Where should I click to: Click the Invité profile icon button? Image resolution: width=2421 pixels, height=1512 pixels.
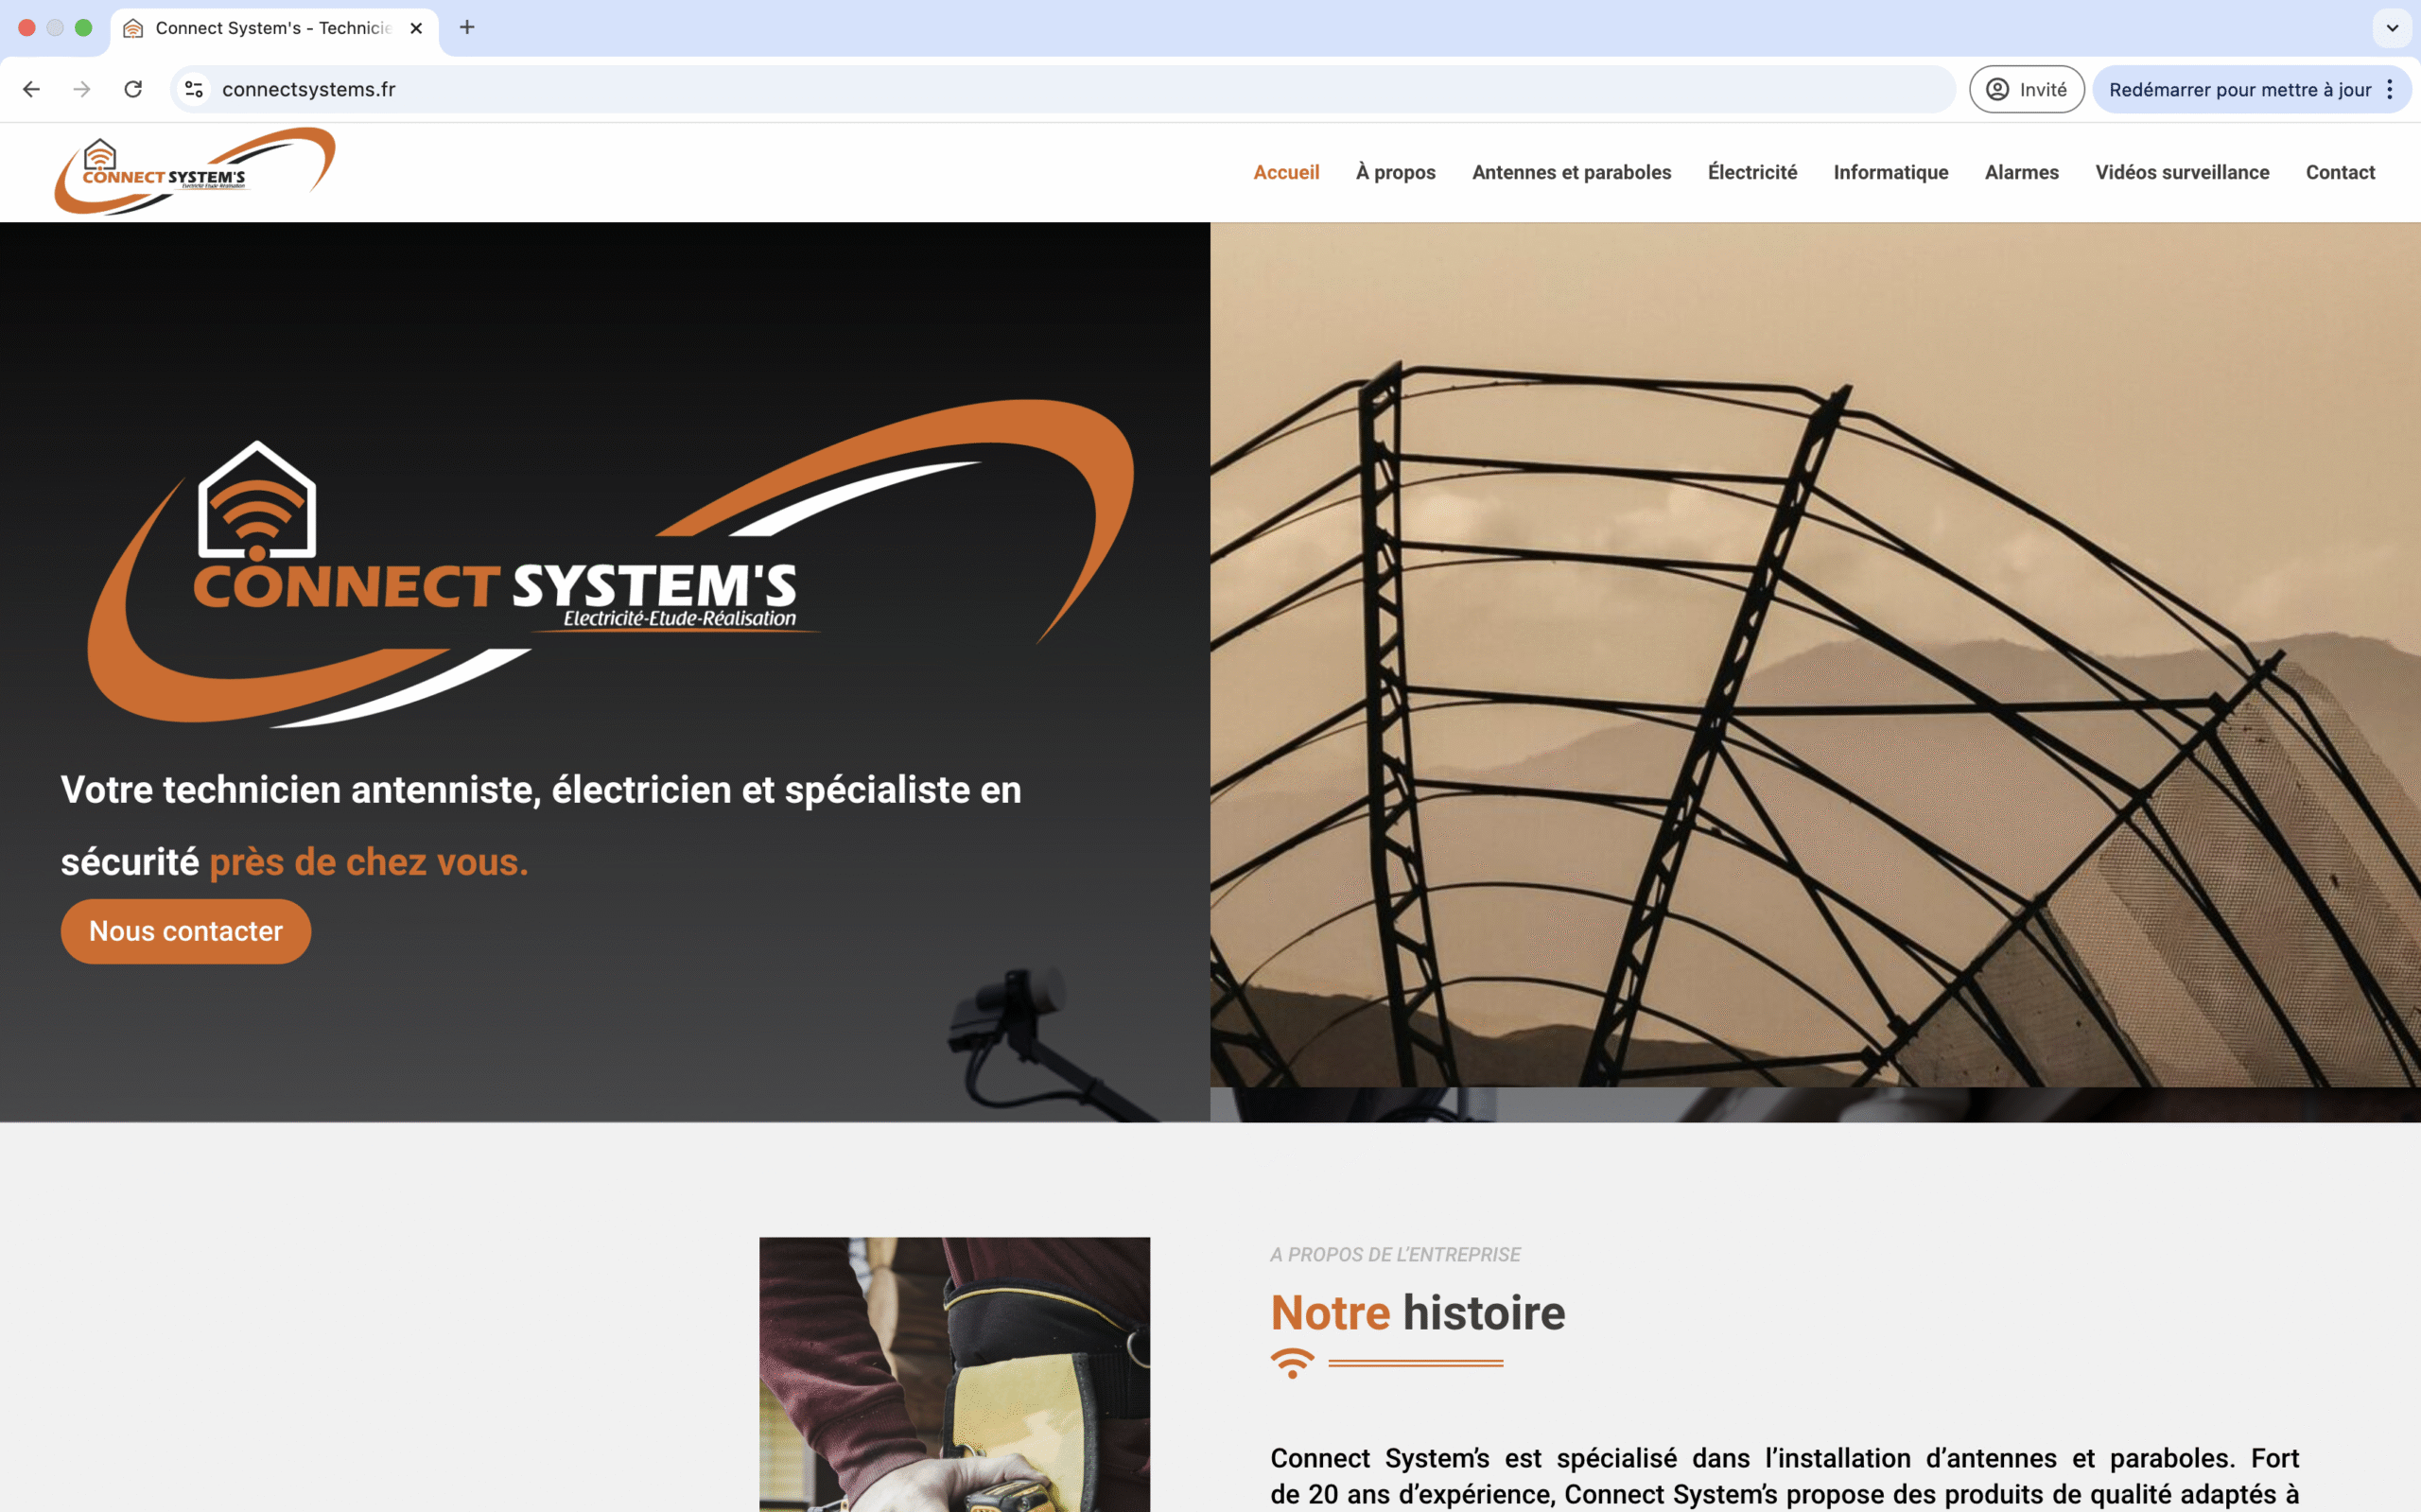click(x=2026, y=89)
